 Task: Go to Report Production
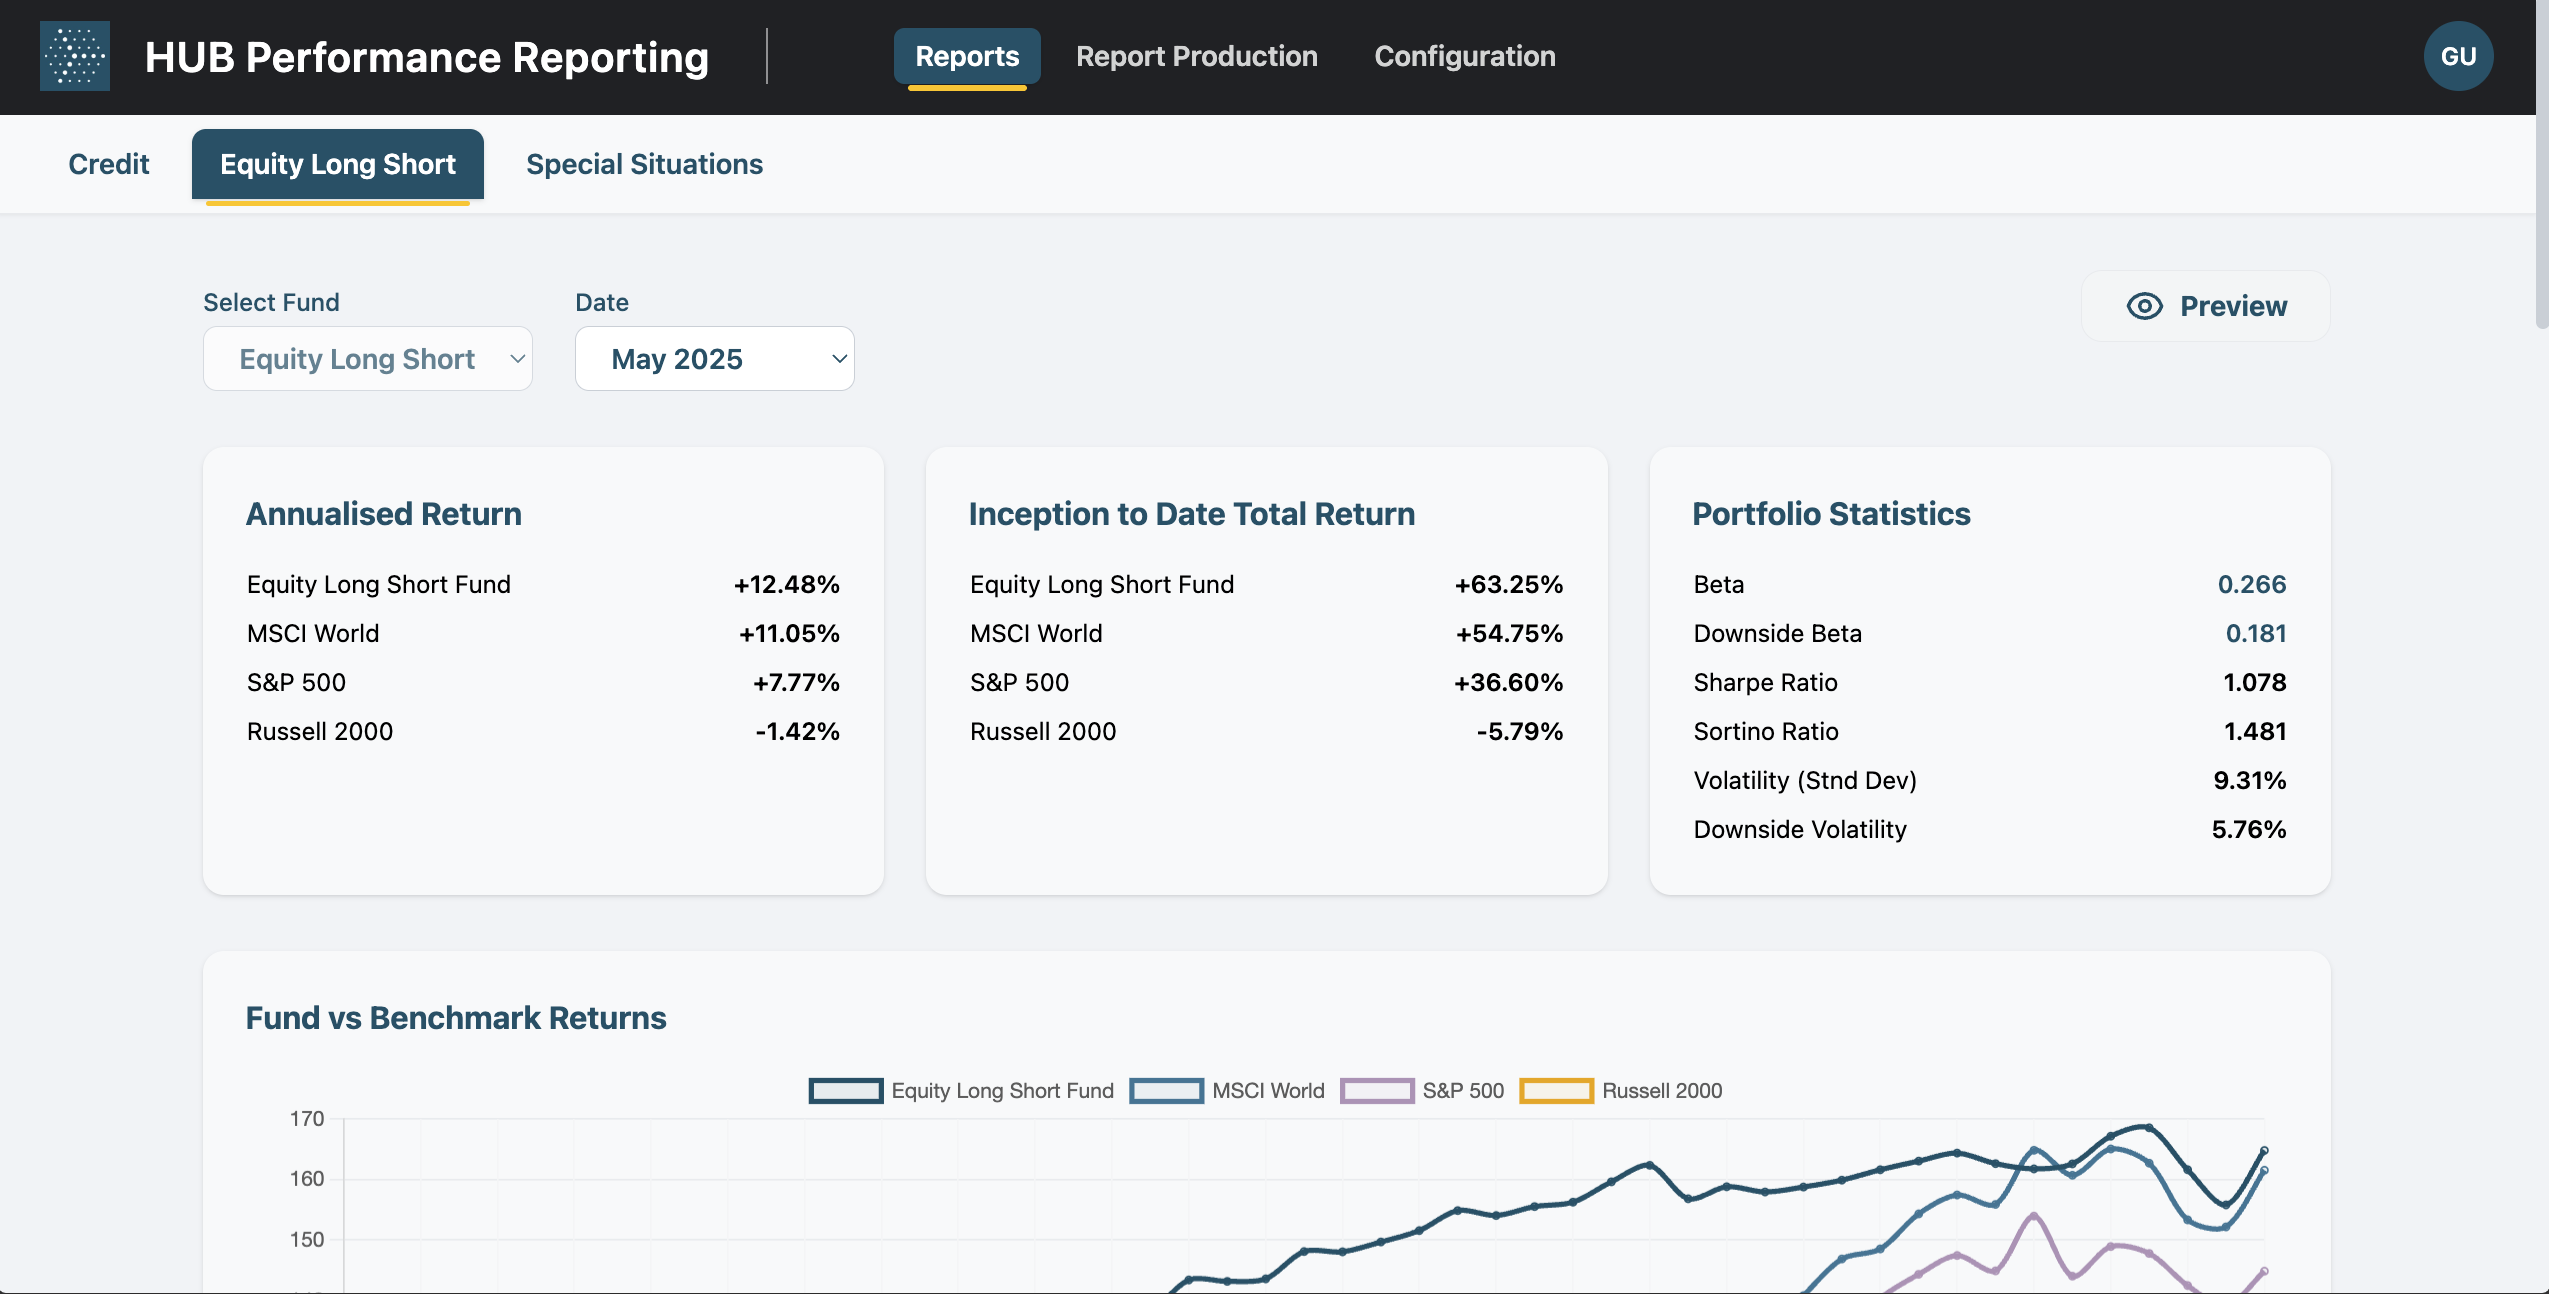point(1196,56)
